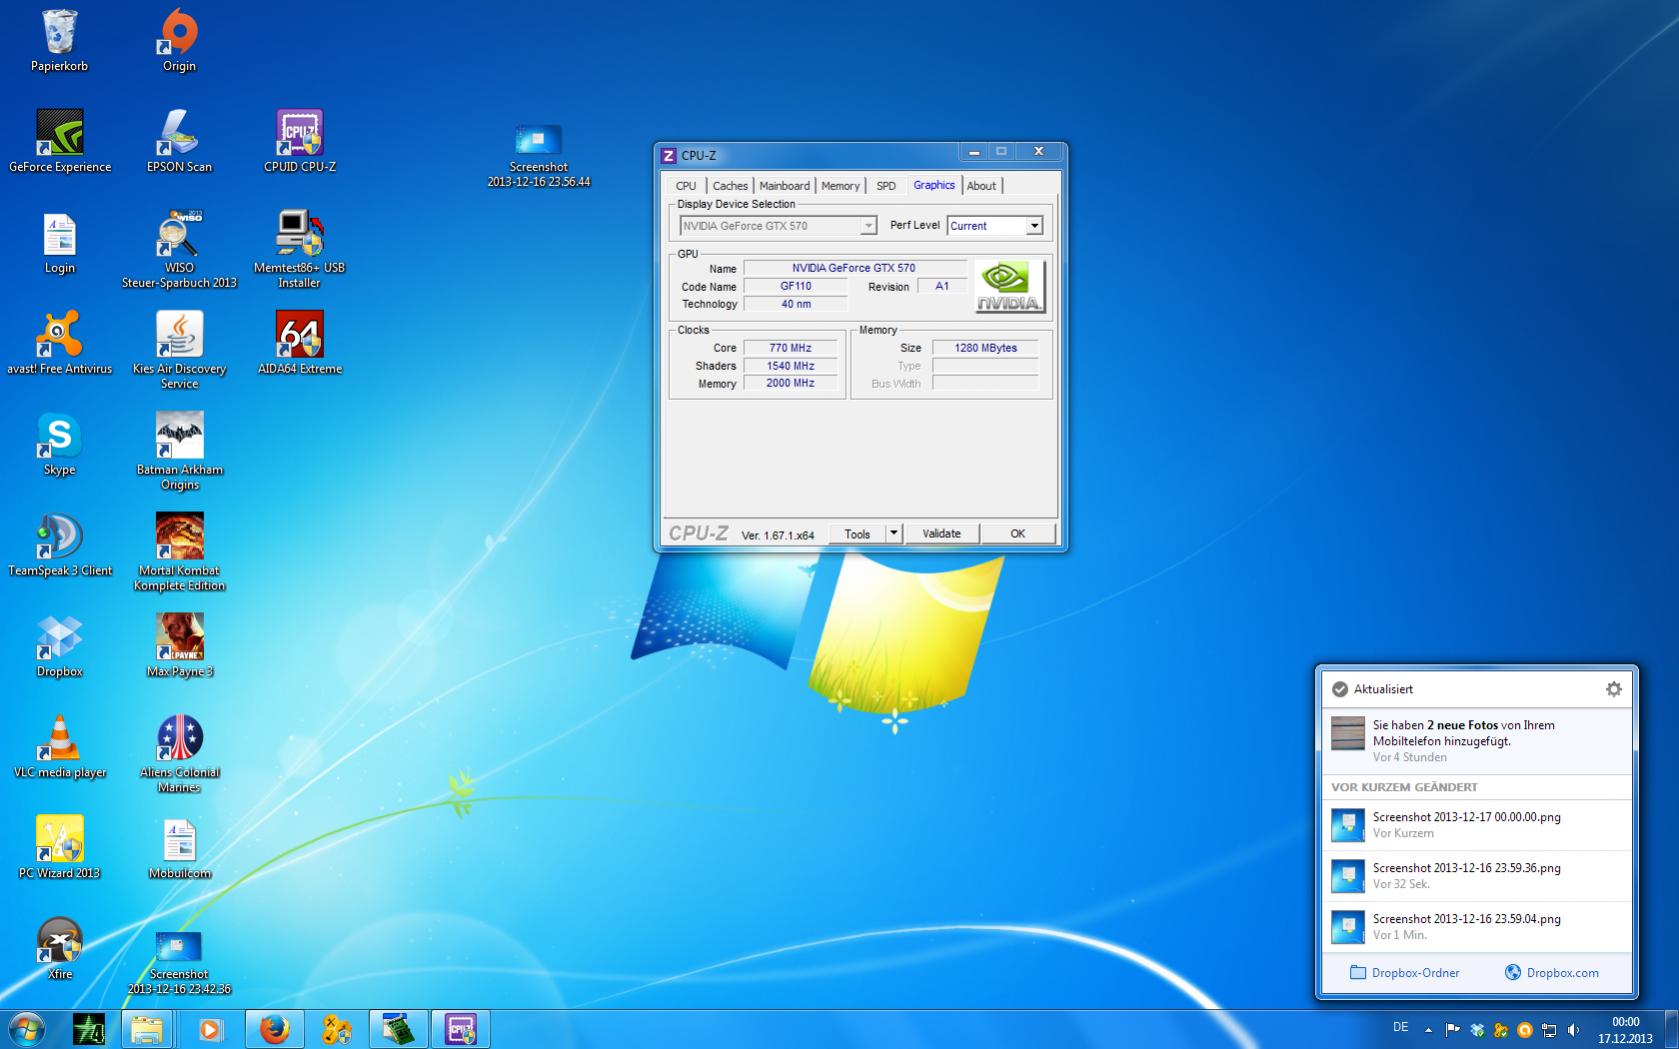1679x1049 pixels.
Task: Click the Windows Start button
Action: 26,1029
